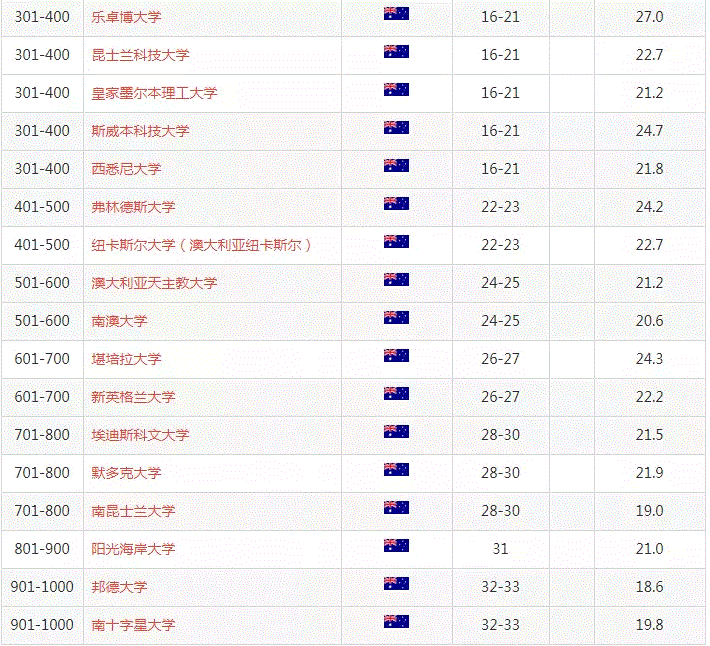Select national rank 16-21 in 昆士兰科技大学 row
The height and width of the screenshot is (646, 710).
point(500,55)
